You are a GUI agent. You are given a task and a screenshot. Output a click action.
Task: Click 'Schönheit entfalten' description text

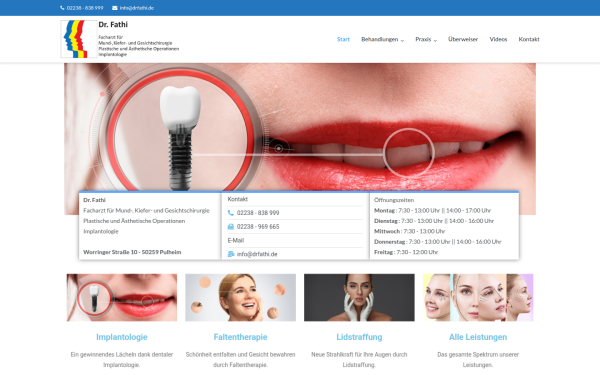240,360
